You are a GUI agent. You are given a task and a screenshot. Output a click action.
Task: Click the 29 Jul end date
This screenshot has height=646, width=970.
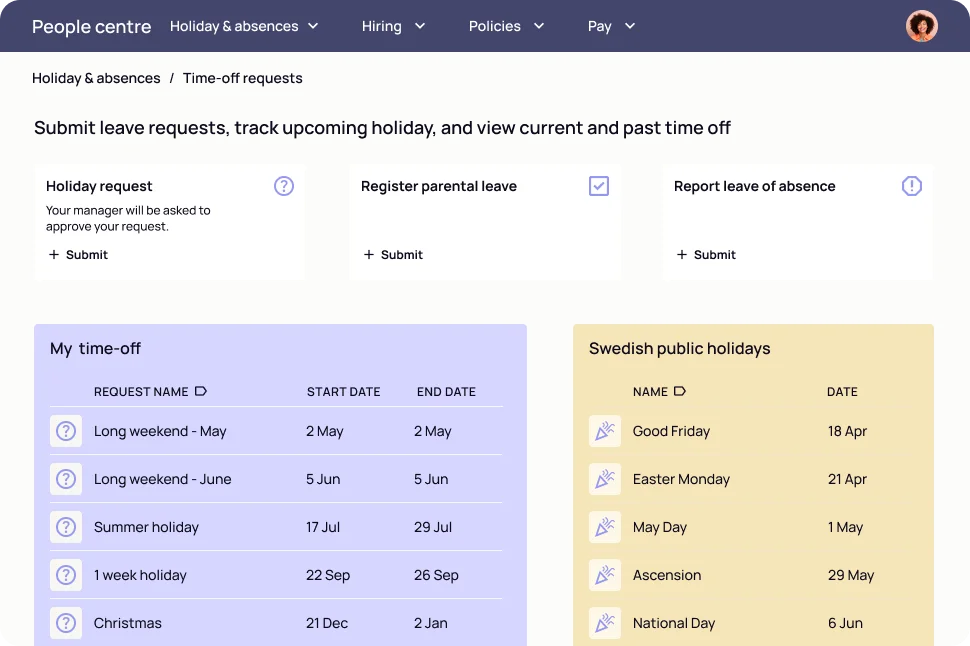tap(433, 527)
